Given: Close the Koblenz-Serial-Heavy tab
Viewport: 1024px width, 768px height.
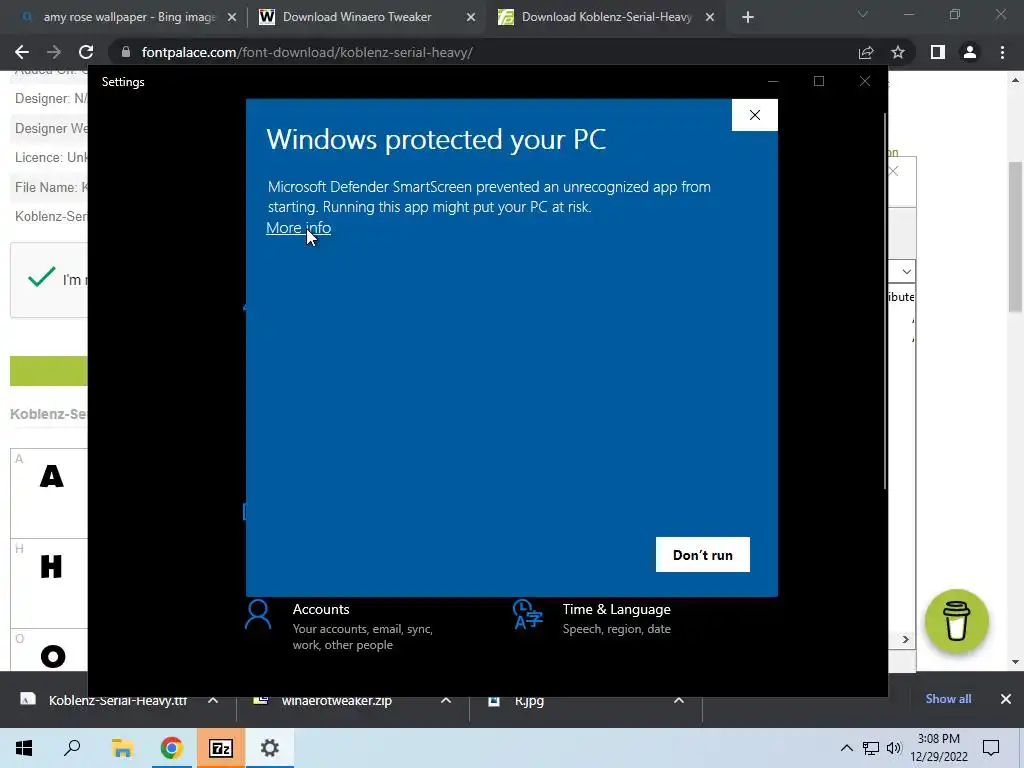Looking at the screenshot, I should (x=710, y=18).
